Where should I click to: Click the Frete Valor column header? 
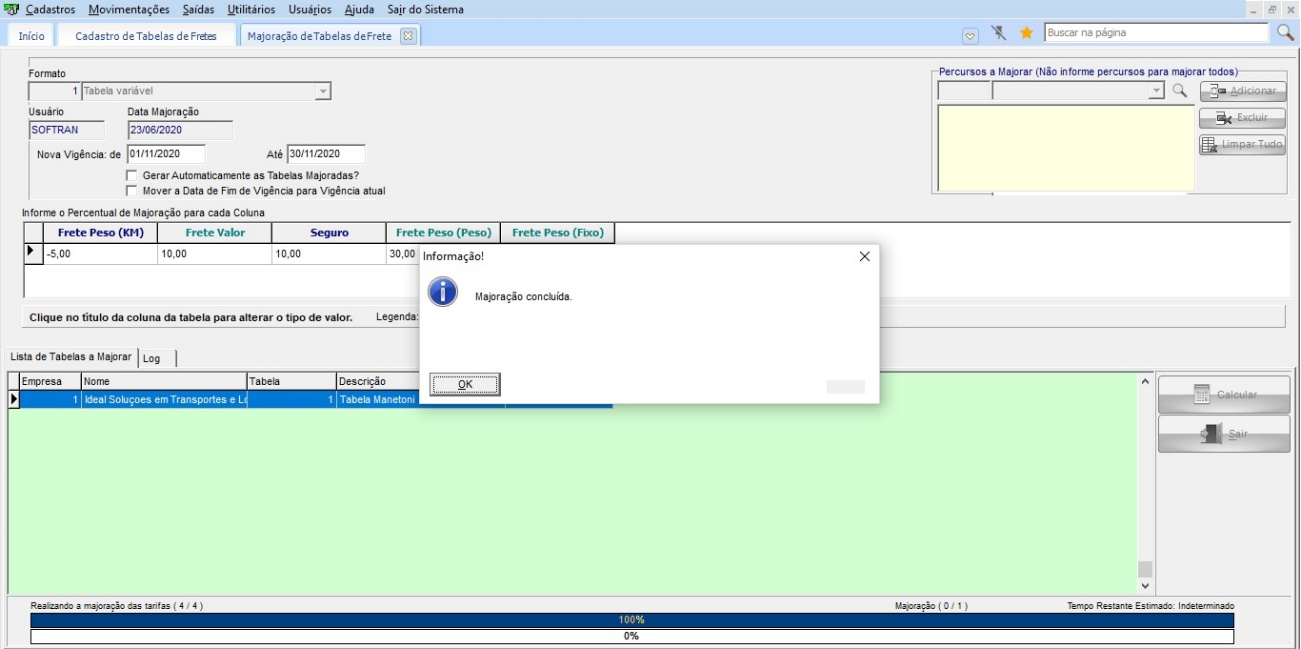pos(214,233)
